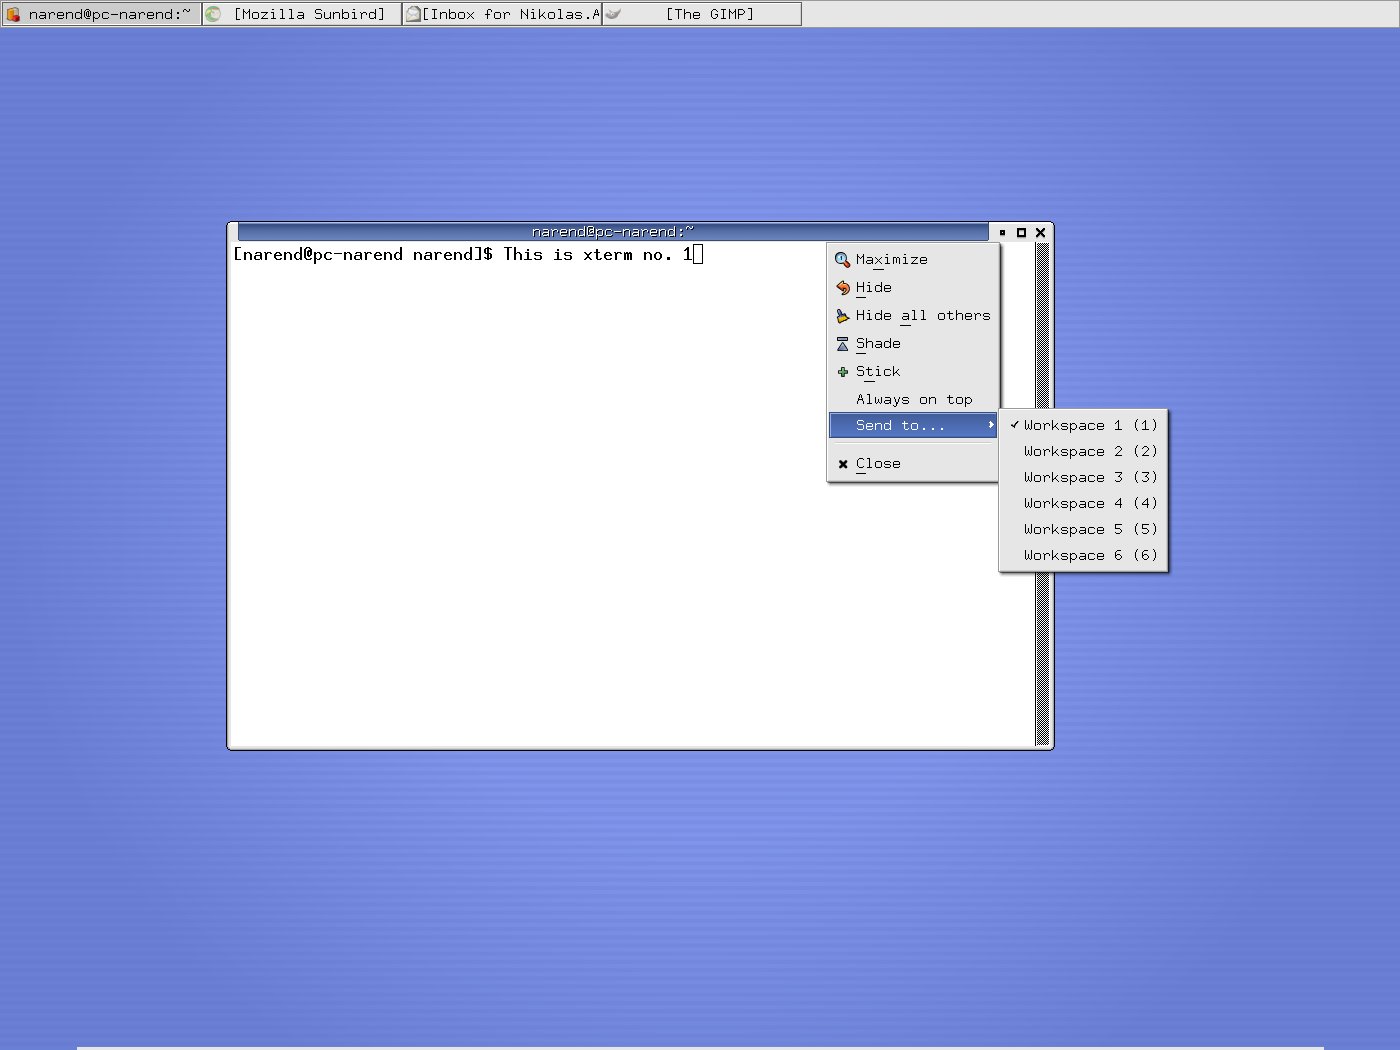
Task: Toggle Always on top option
Action: [913, 399]
